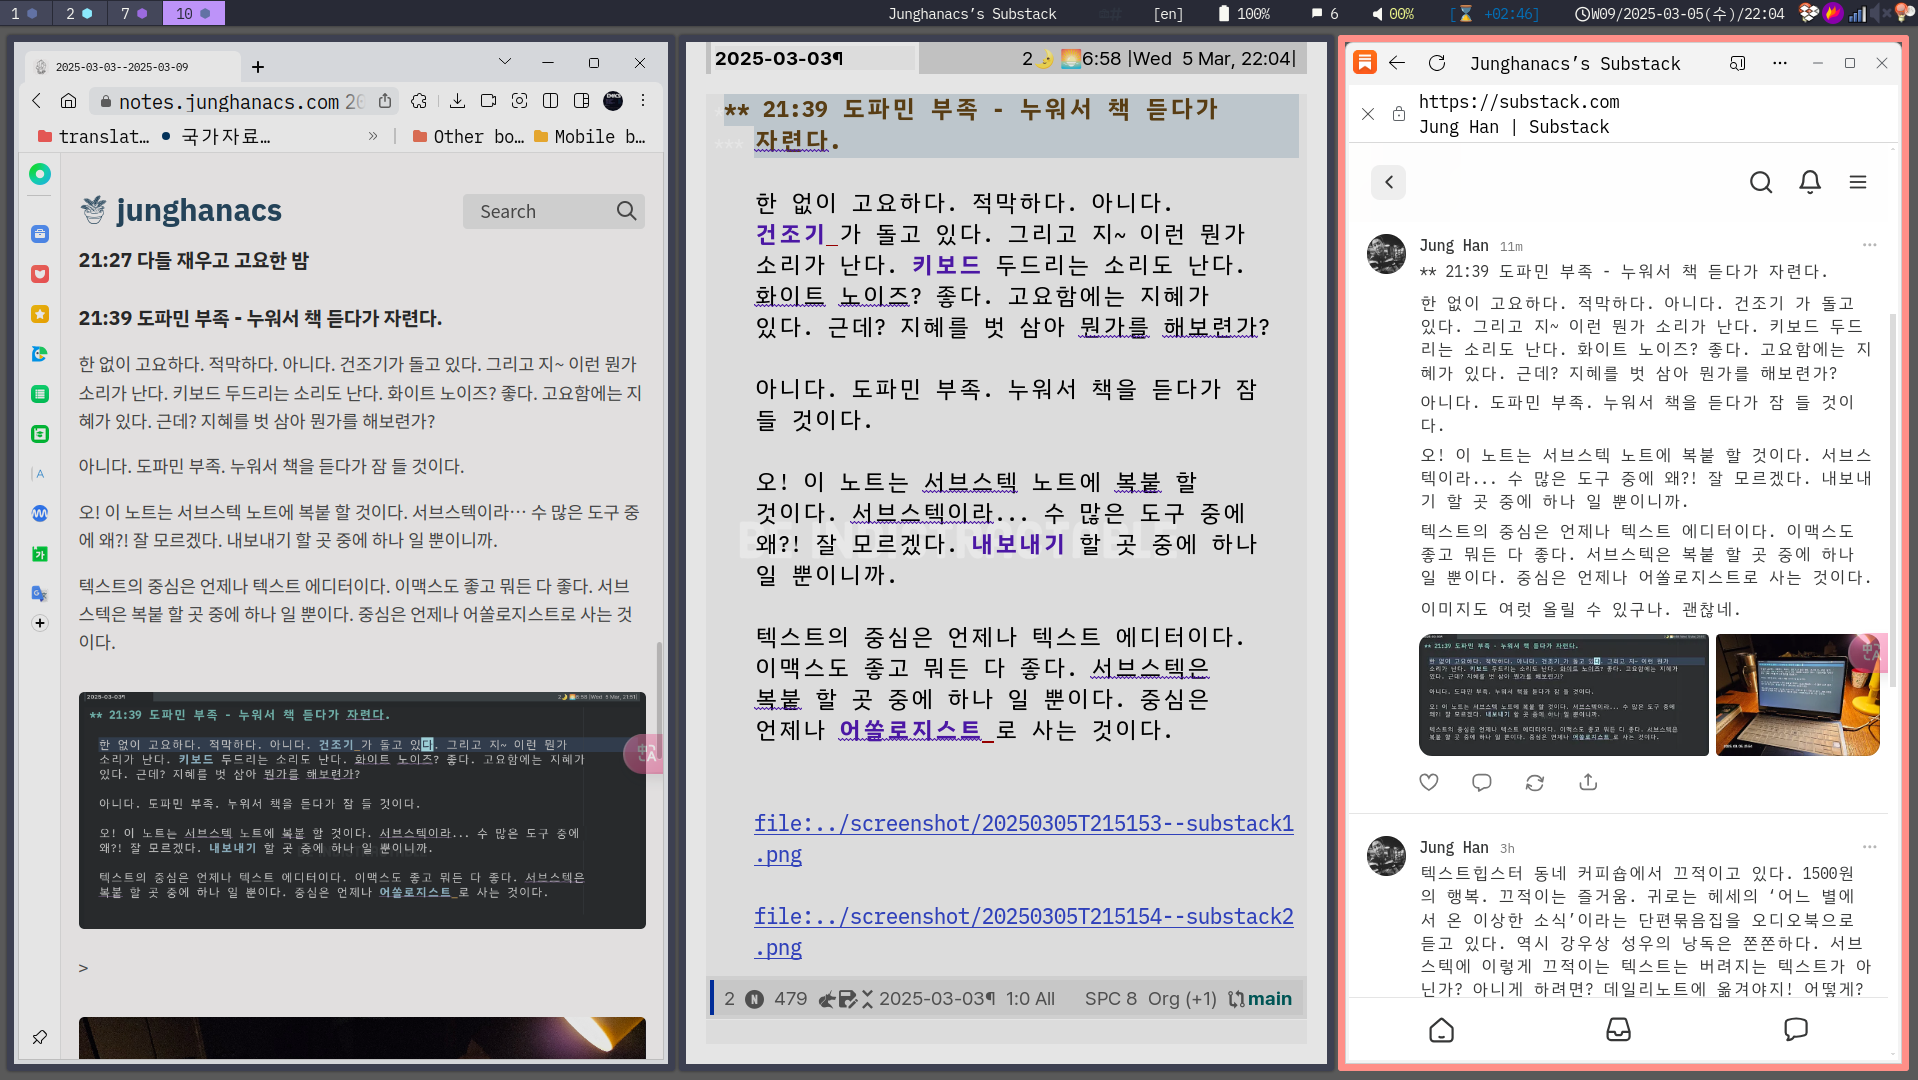Open the browser downloads icon
Screen dimensions: 1918x1080
[x=457, y=101]
